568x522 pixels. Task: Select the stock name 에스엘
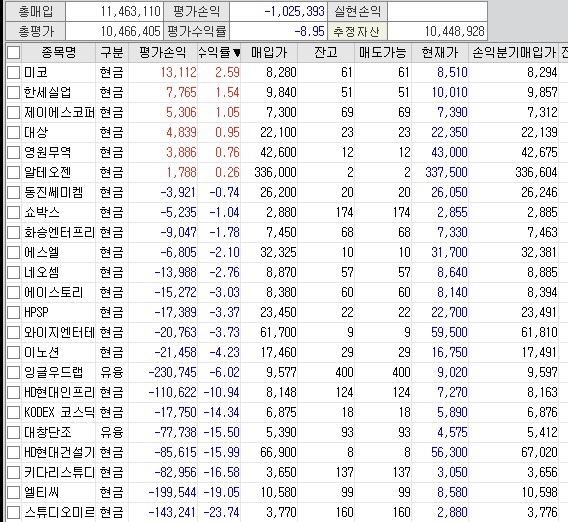(42, 252)
